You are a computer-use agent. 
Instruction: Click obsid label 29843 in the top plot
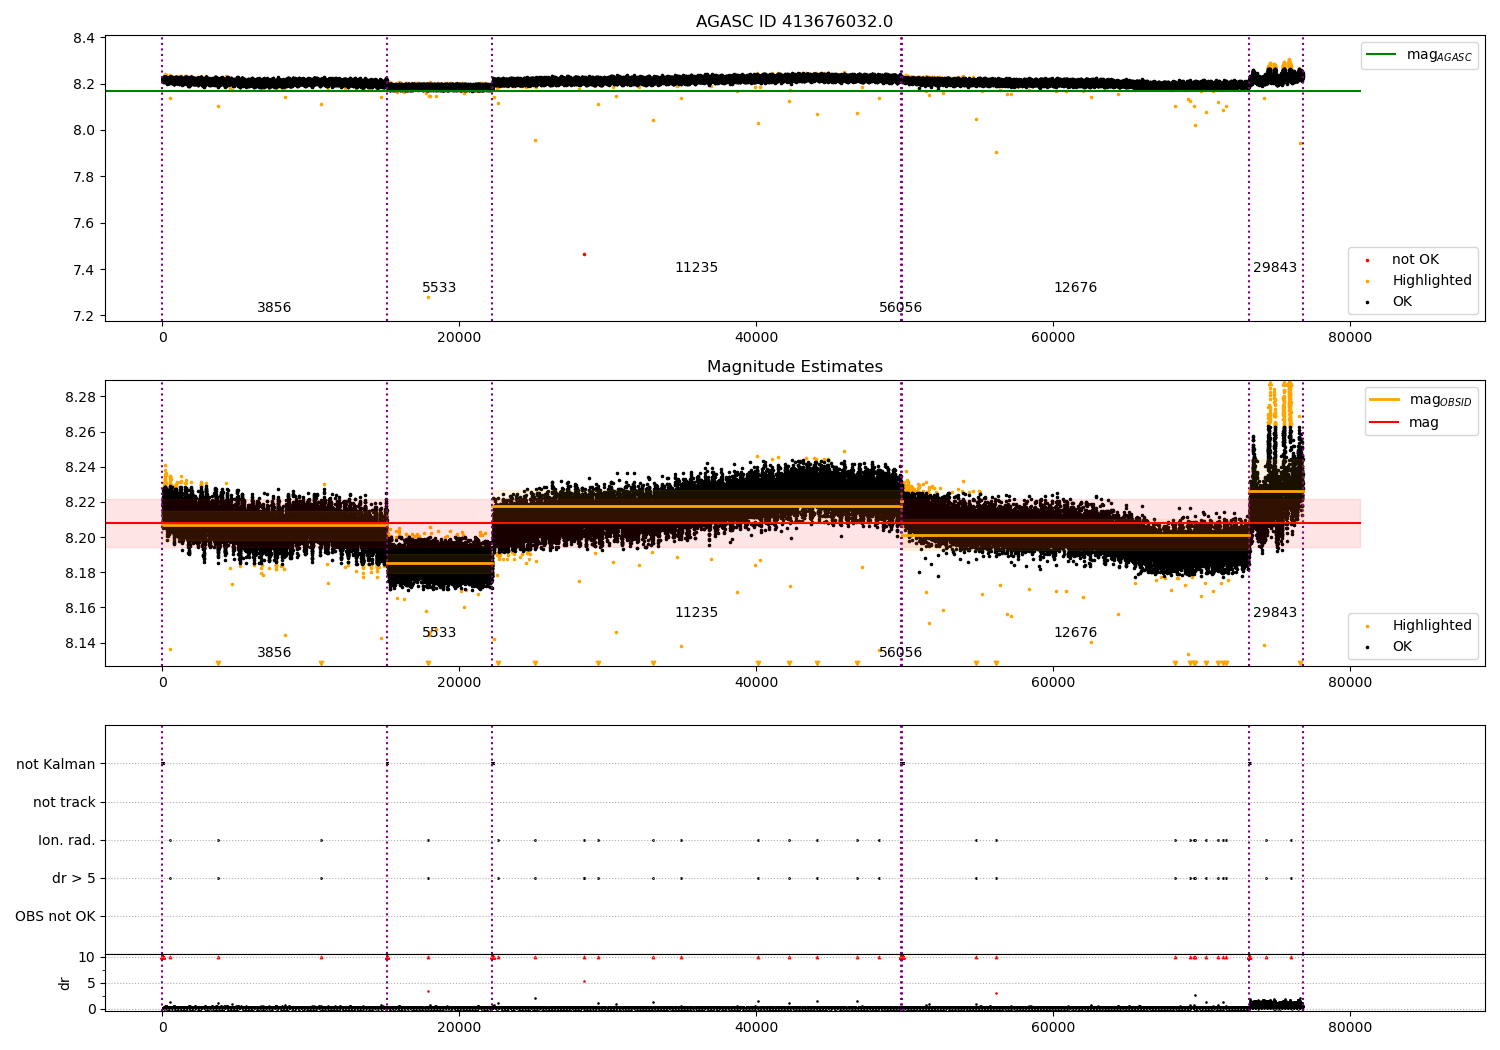coord(1275,268)
